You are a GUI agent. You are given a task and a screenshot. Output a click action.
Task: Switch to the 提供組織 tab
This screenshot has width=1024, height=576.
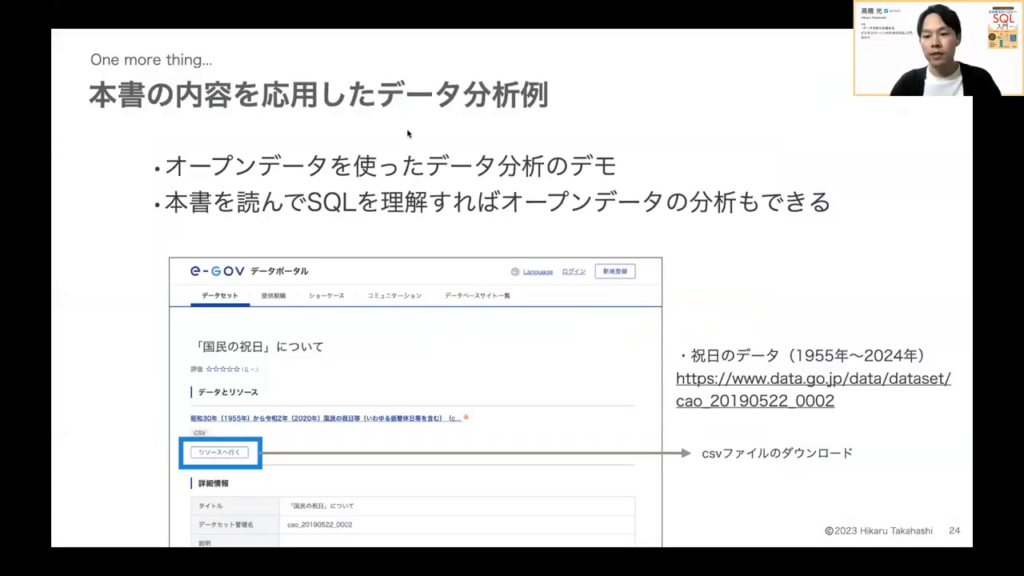point(273,296)
